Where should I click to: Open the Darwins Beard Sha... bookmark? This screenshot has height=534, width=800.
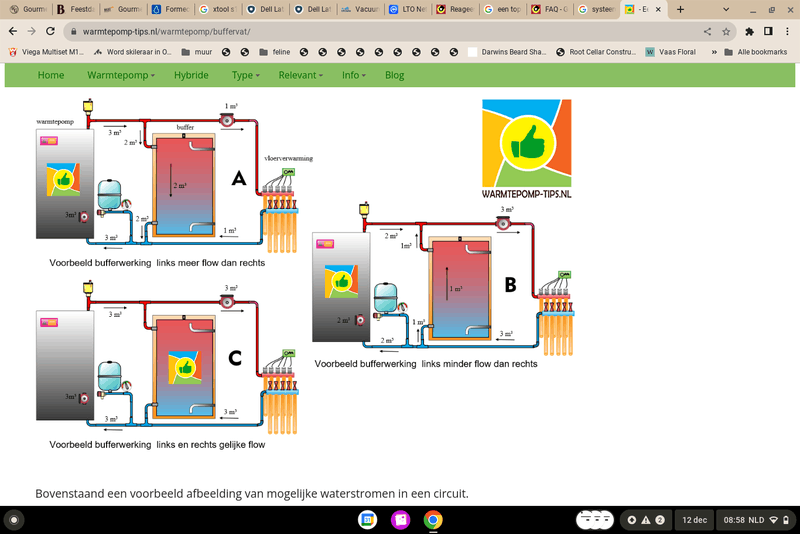coord(507,52)
